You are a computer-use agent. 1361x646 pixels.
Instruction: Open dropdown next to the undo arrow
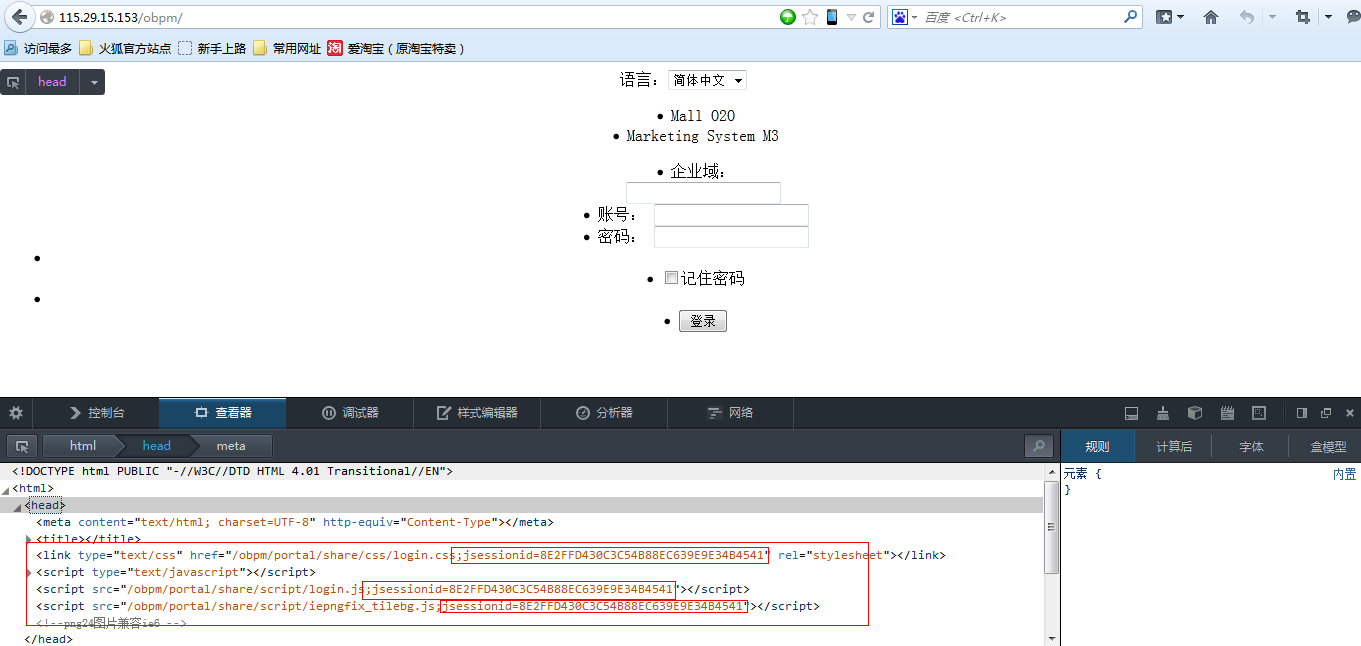(x=1272, y=17)
